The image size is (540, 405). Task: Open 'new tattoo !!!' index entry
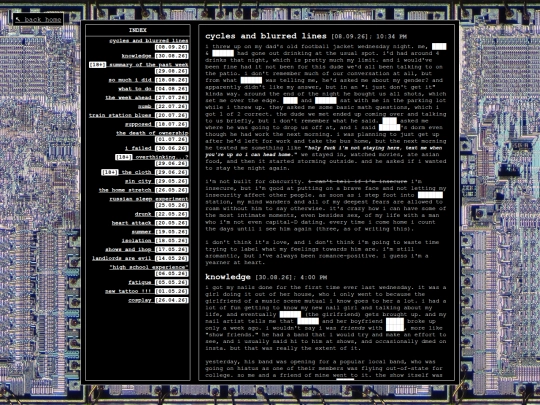pos(128,291)
